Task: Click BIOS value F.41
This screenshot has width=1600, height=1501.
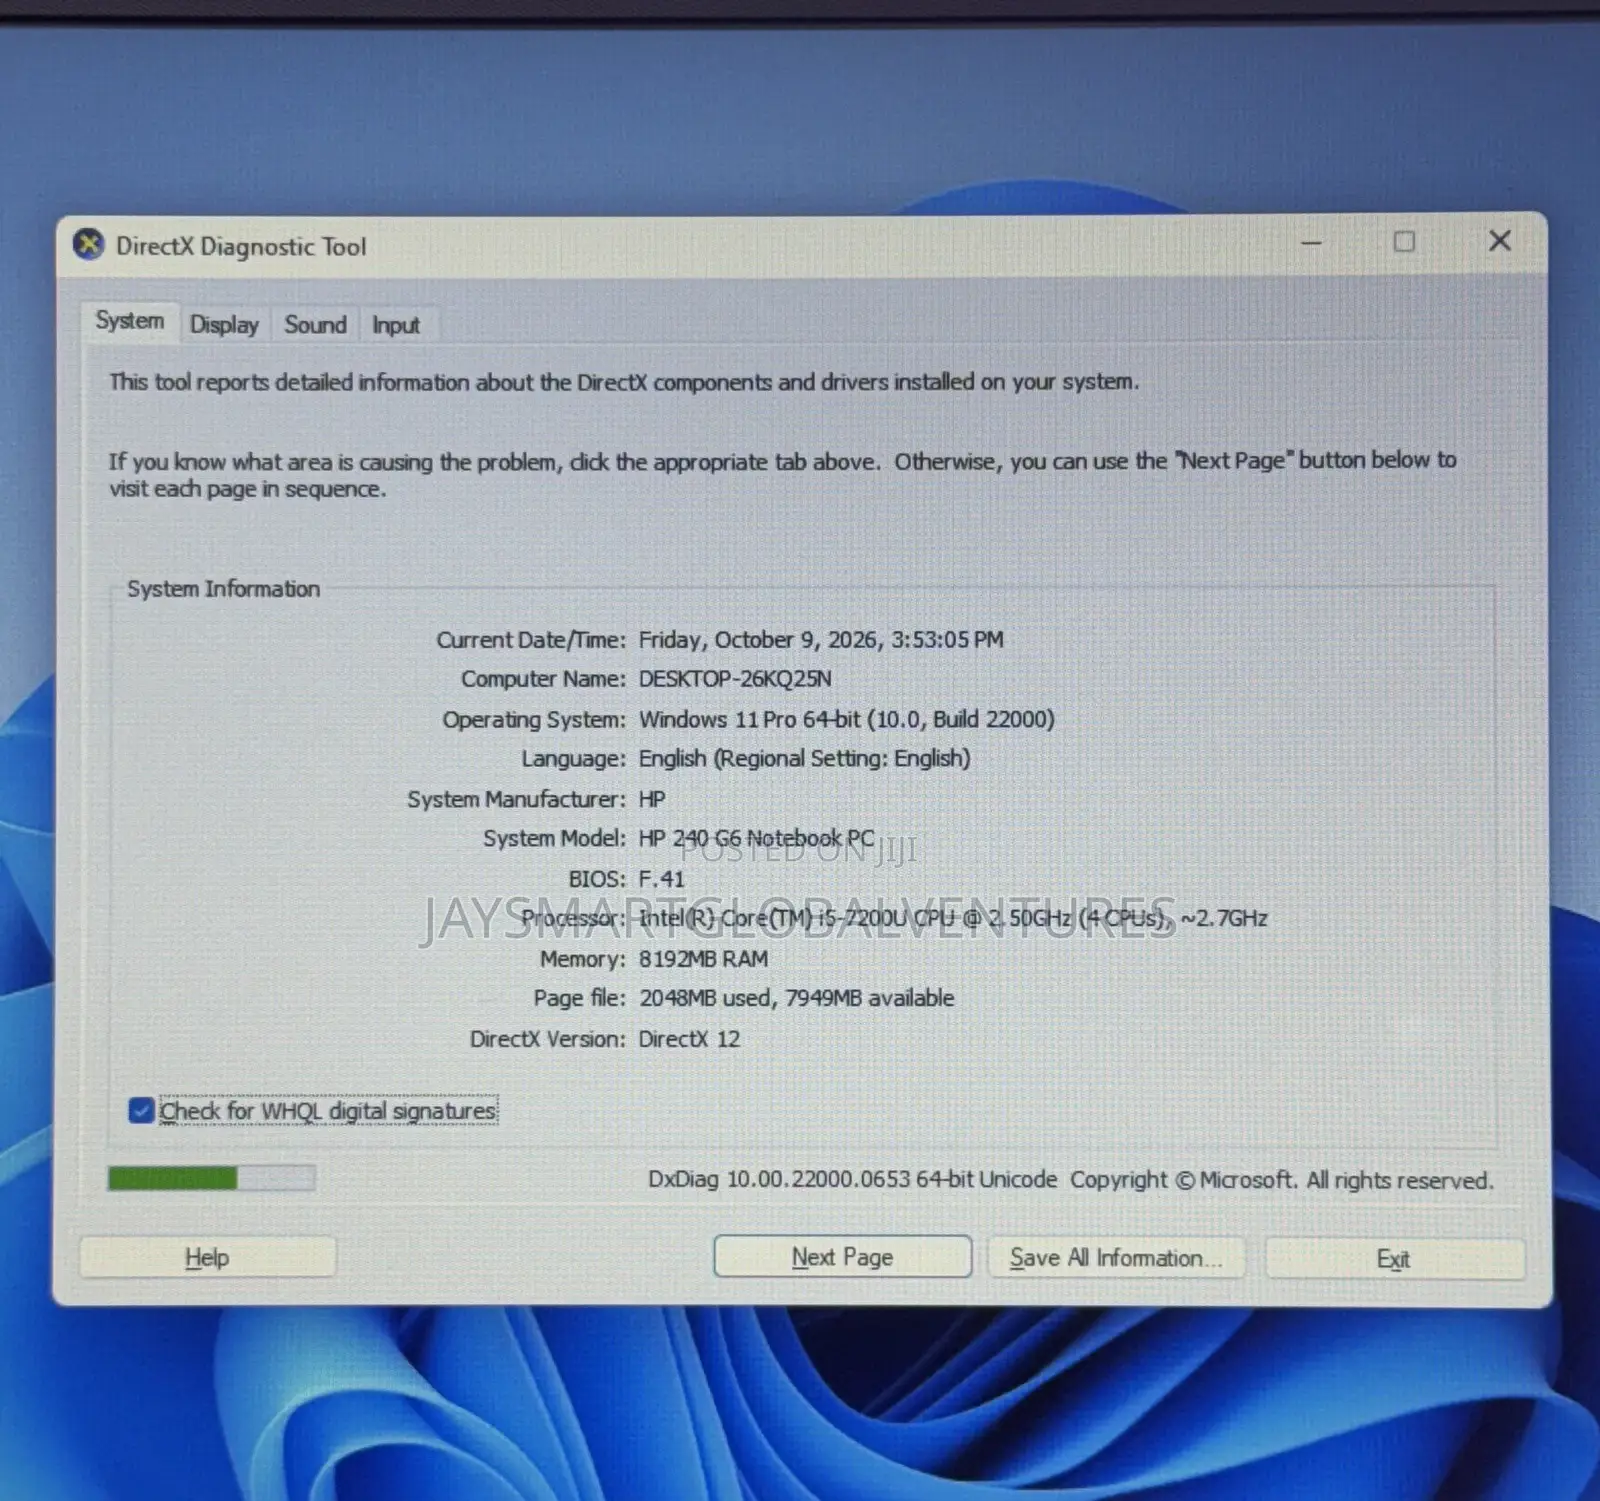Action: (x=661, y=879)
